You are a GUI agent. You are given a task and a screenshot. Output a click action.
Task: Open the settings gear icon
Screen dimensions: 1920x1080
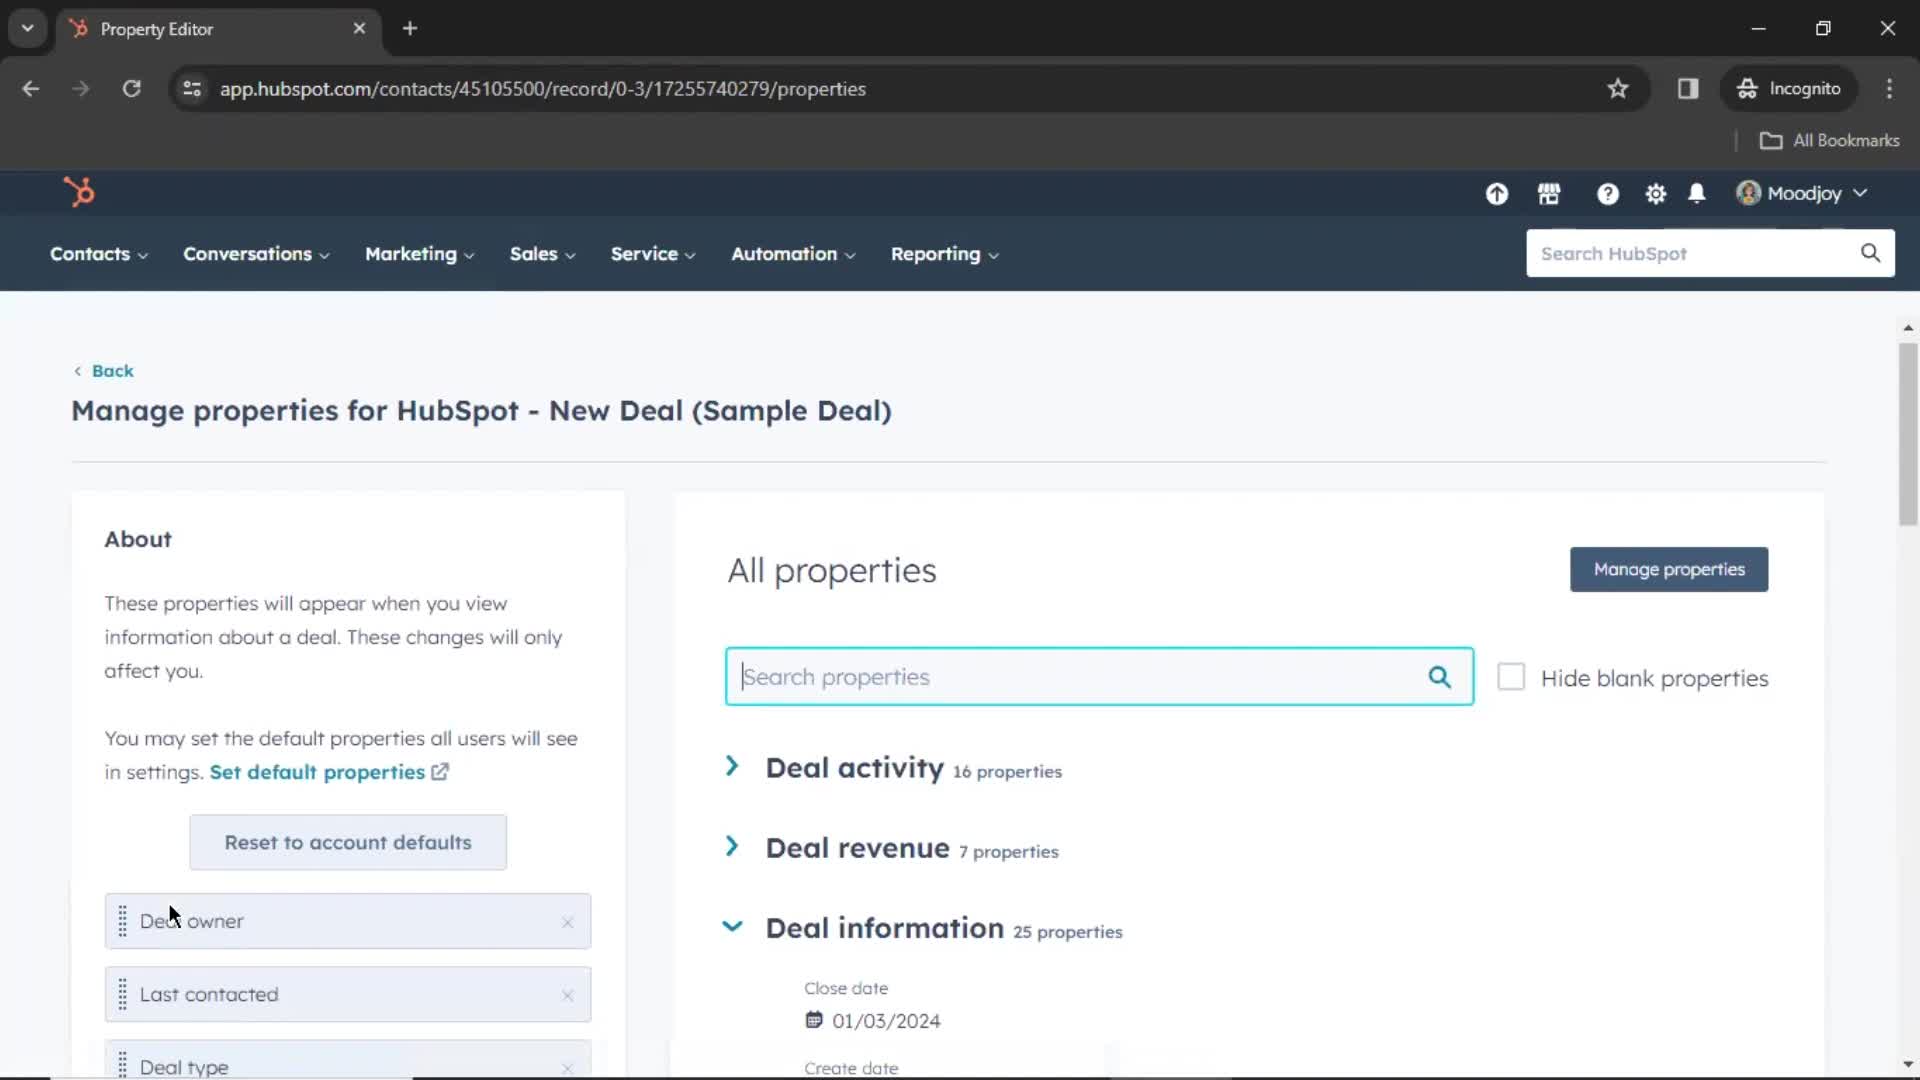point(1656,194)
